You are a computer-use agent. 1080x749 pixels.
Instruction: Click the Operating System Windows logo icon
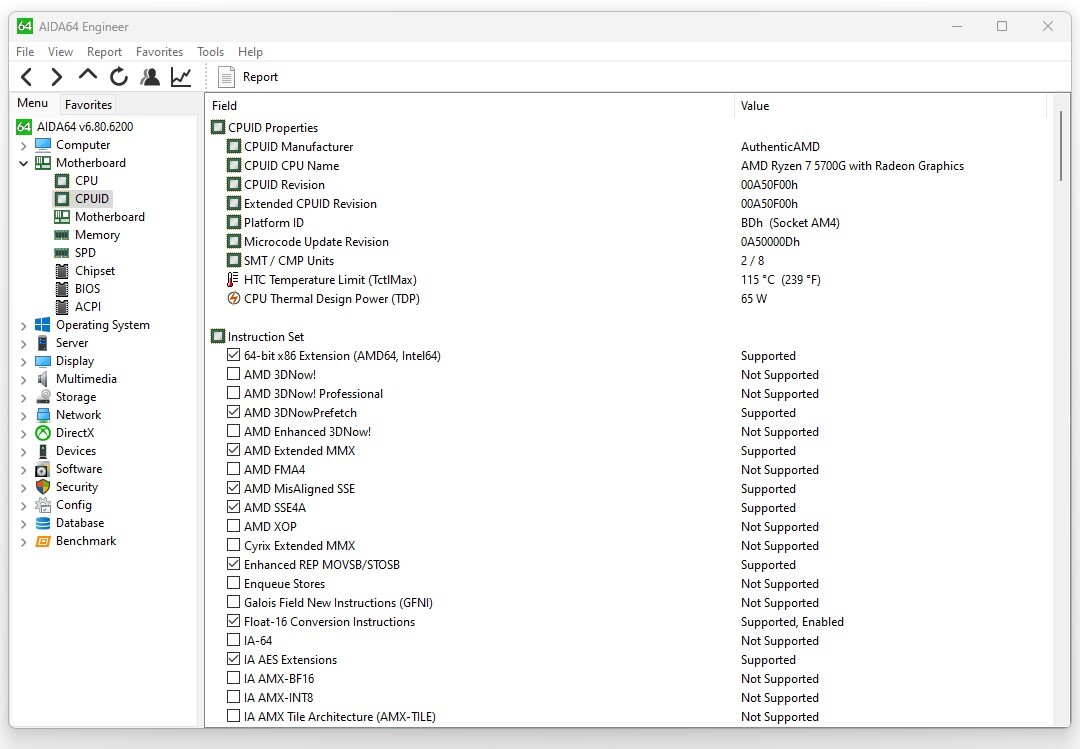click(x=43, y=325)
